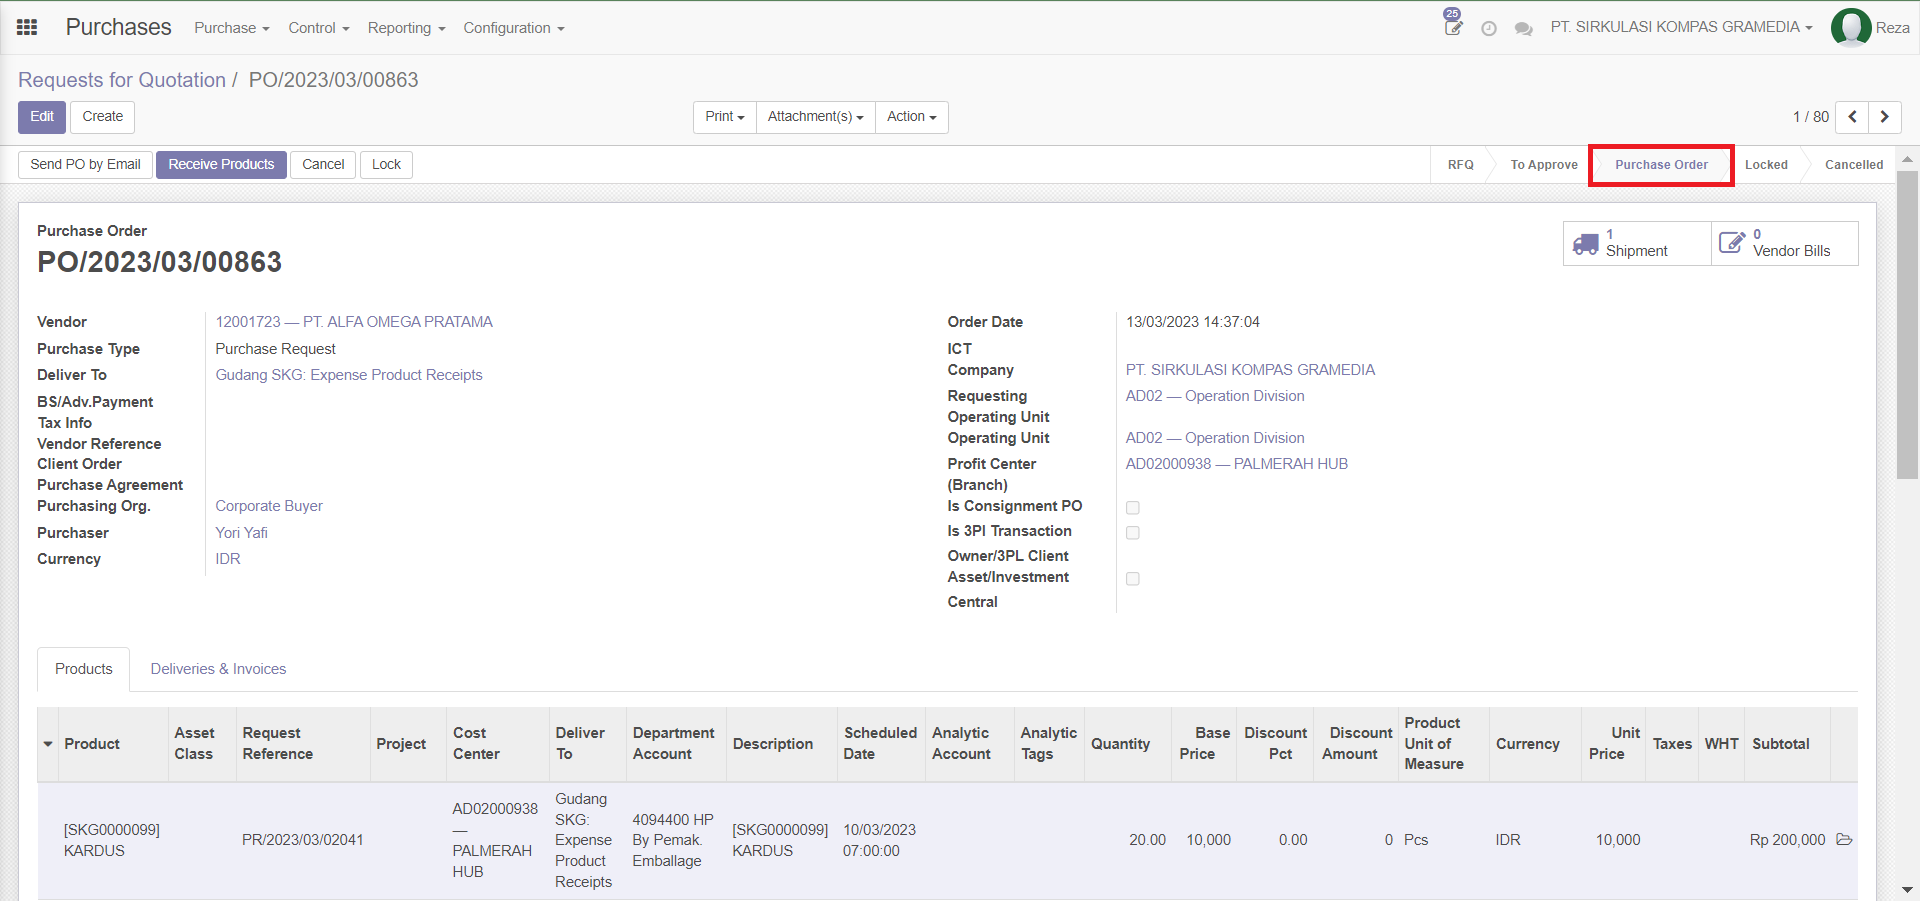1920x901 pixels.
Task: Click the Shipment truck icon
Action: [x=1586, y=244]
